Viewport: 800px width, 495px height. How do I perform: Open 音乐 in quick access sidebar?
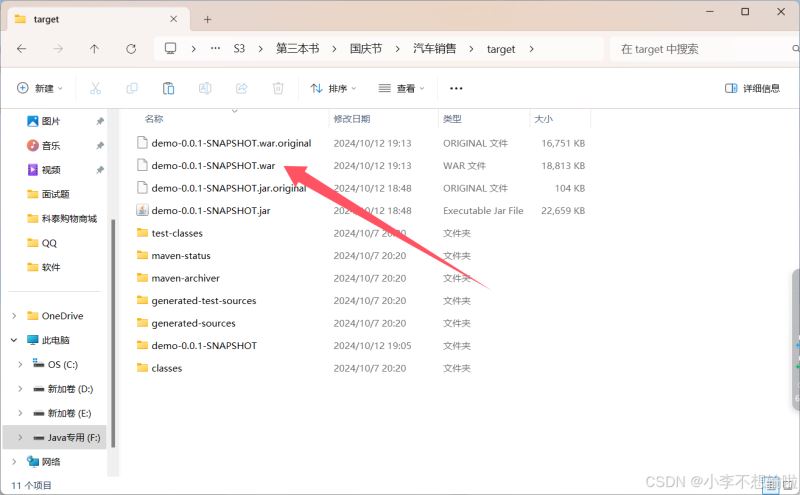pyautogui.click(x=51, y=145)
